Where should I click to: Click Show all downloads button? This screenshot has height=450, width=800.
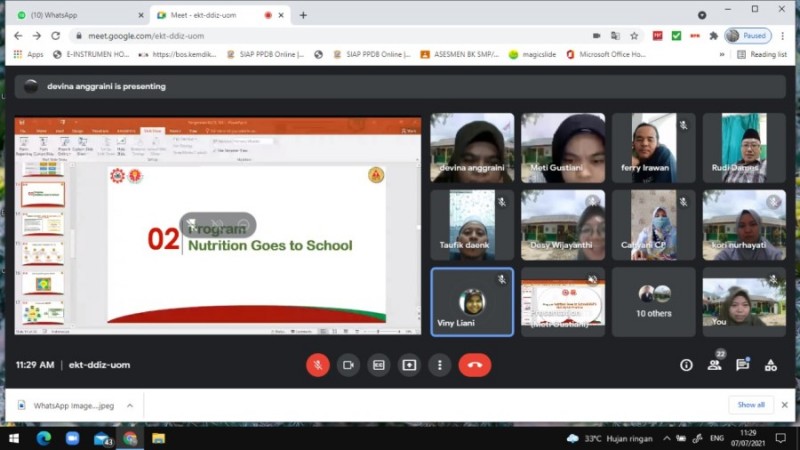750,405
